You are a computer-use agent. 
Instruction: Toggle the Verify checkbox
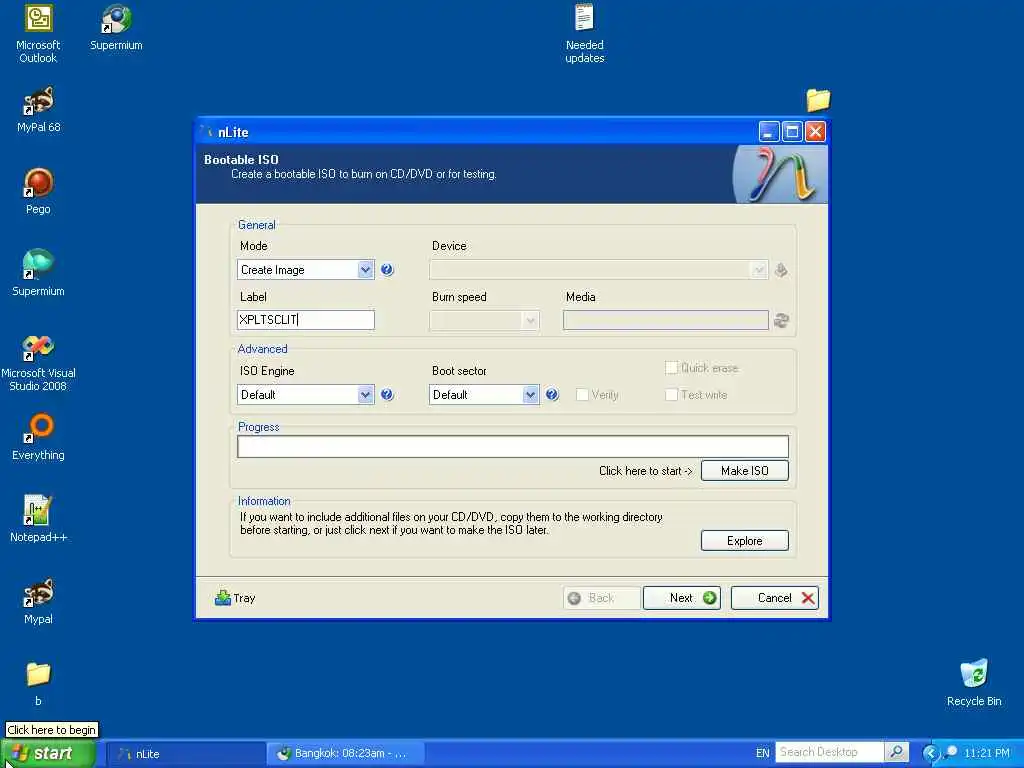pos(582,394)
